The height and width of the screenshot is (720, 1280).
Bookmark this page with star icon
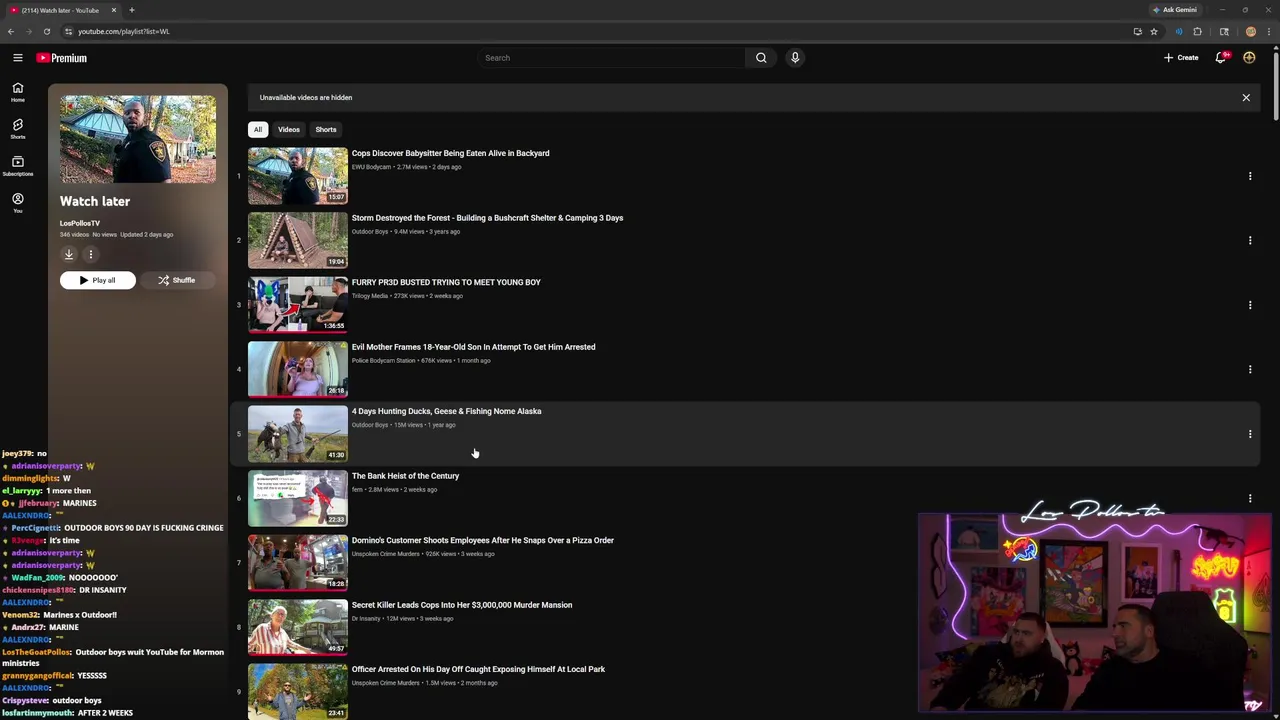pyautogui.click(x=1153, y=31)
